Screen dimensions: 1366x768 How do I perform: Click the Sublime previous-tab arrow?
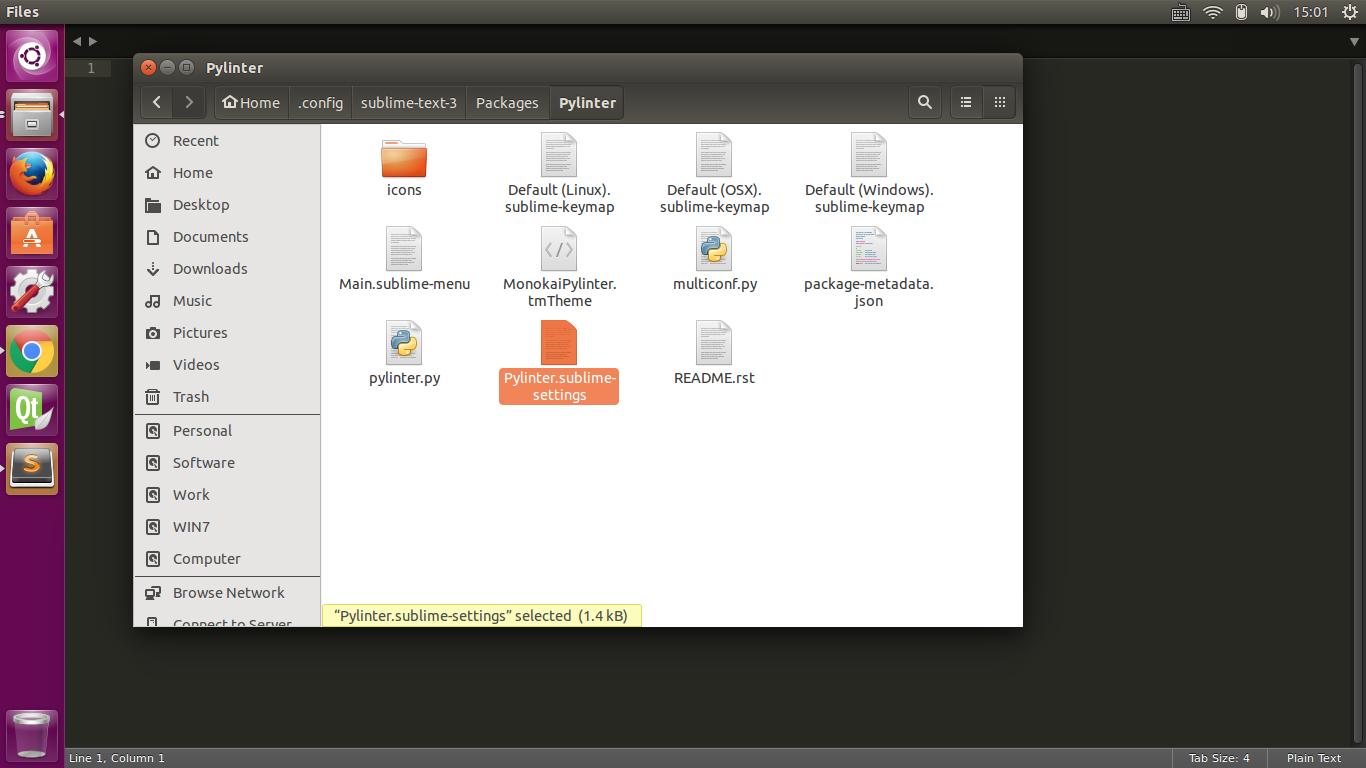tap(77, 41)
